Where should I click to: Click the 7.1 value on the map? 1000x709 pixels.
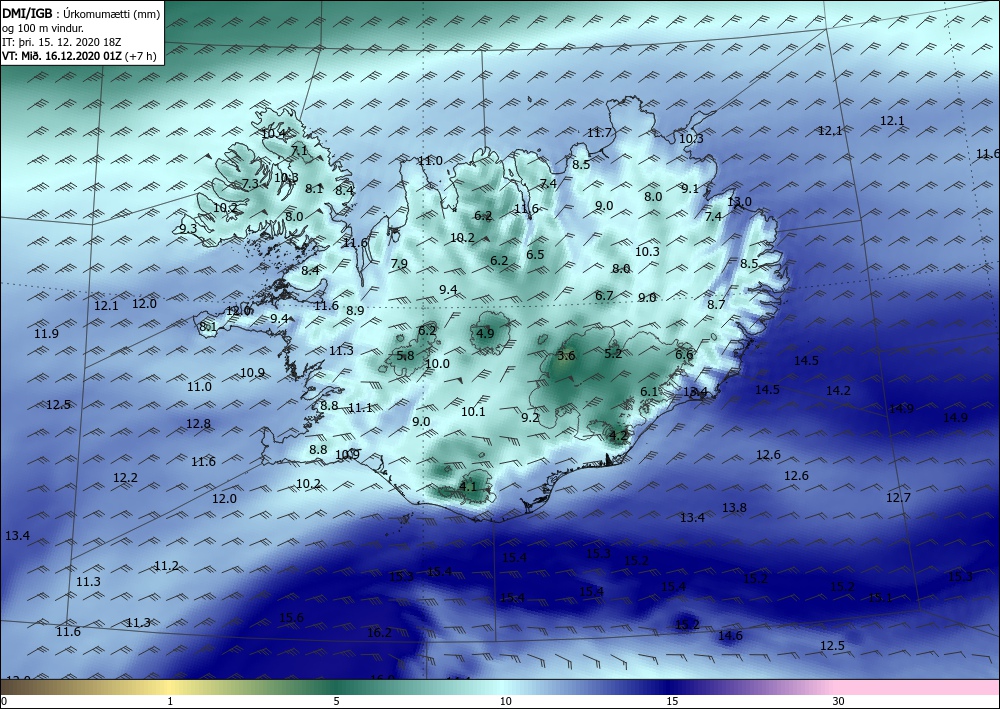299,150
